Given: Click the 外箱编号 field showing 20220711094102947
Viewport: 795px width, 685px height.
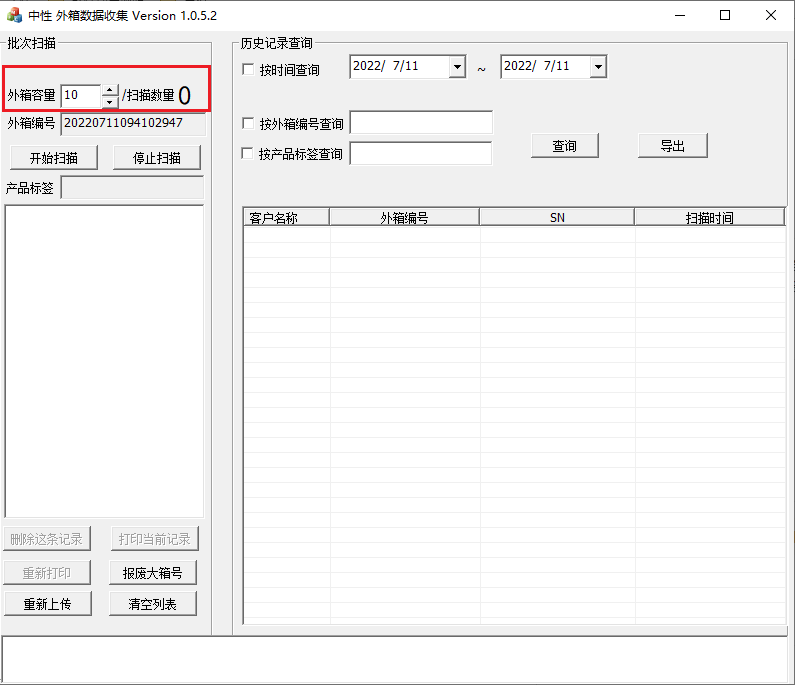Looking at the screenshot, I should tap(133, 124).
